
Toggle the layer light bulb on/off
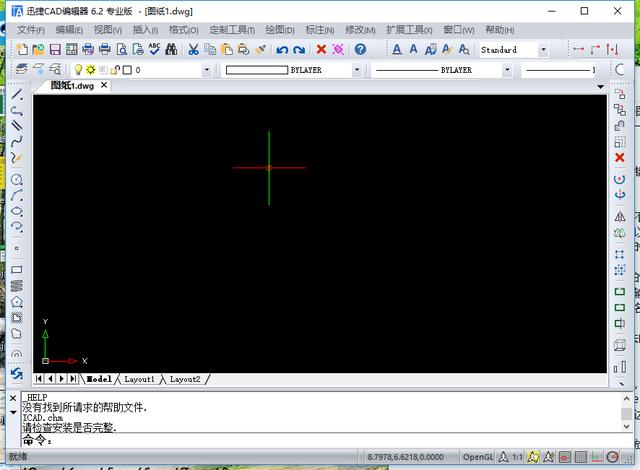click(x=77, y=70)
